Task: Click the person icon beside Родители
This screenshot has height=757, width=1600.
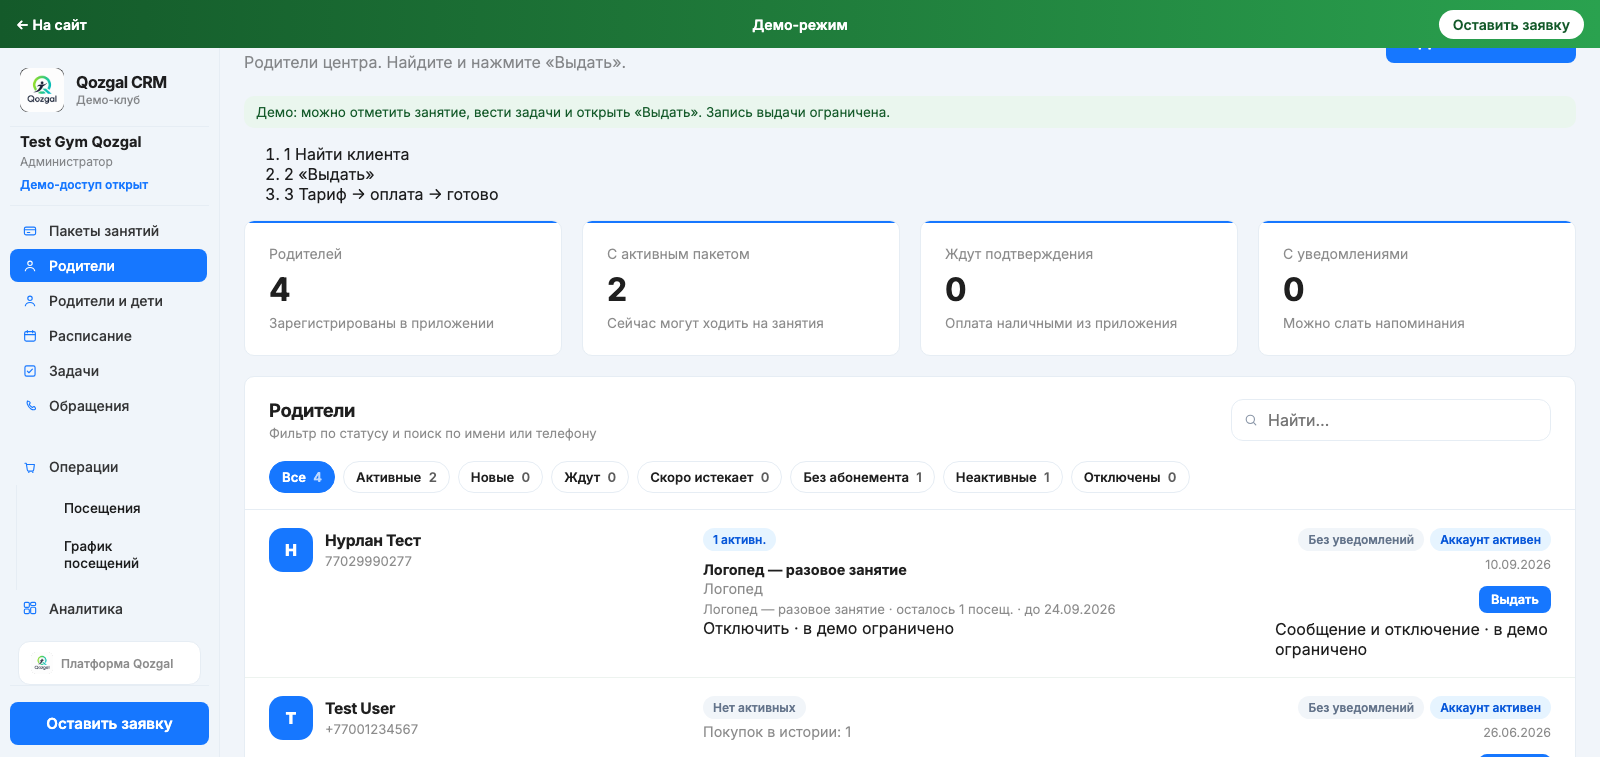Action: (x=30, y=266)
